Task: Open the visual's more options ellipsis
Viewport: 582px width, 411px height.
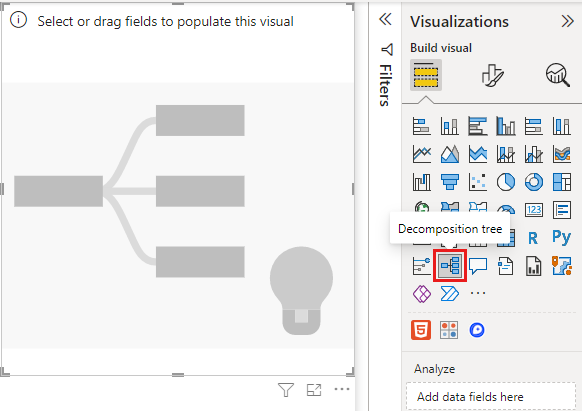Action: 342,389
